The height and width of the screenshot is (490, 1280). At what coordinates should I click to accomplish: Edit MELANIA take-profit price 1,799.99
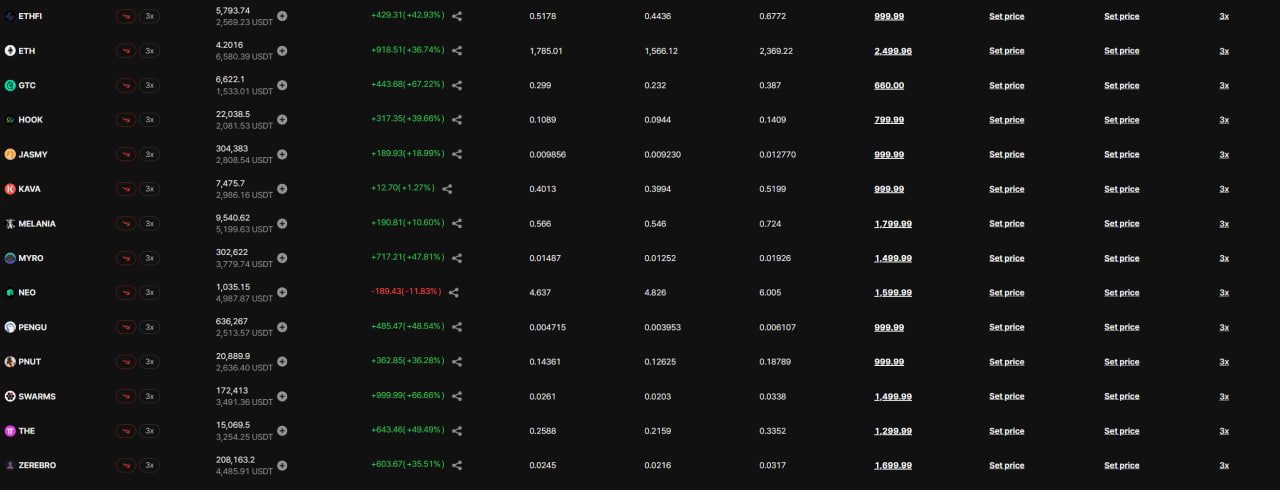point(893,223)
